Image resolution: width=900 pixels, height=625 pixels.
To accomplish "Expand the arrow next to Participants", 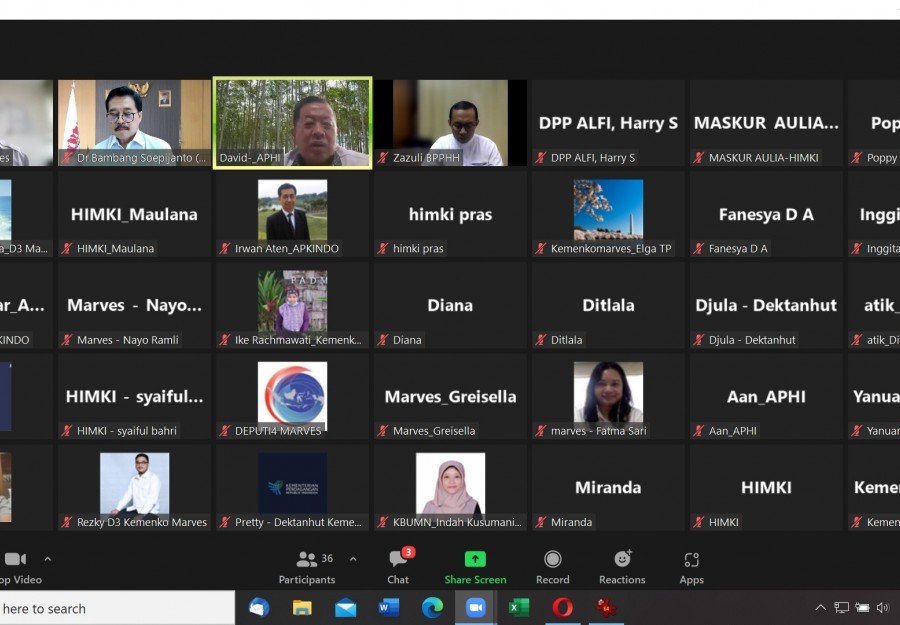I will pos(352,559).
